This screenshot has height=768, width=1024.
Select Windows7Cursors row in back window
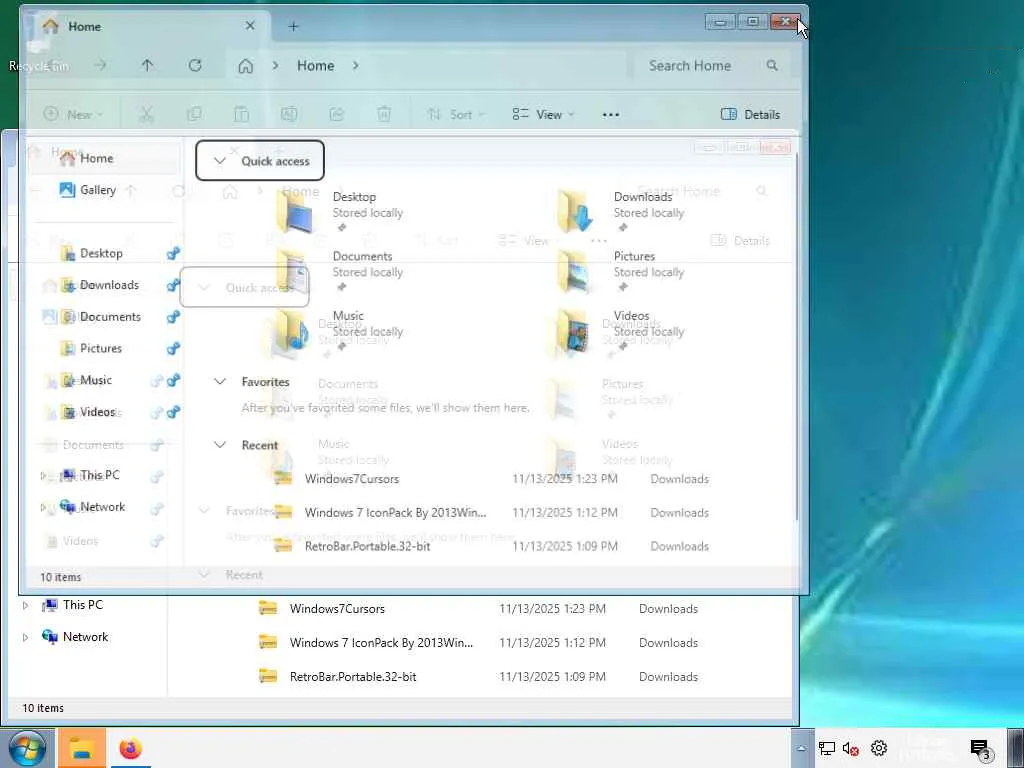click(480, 609)
